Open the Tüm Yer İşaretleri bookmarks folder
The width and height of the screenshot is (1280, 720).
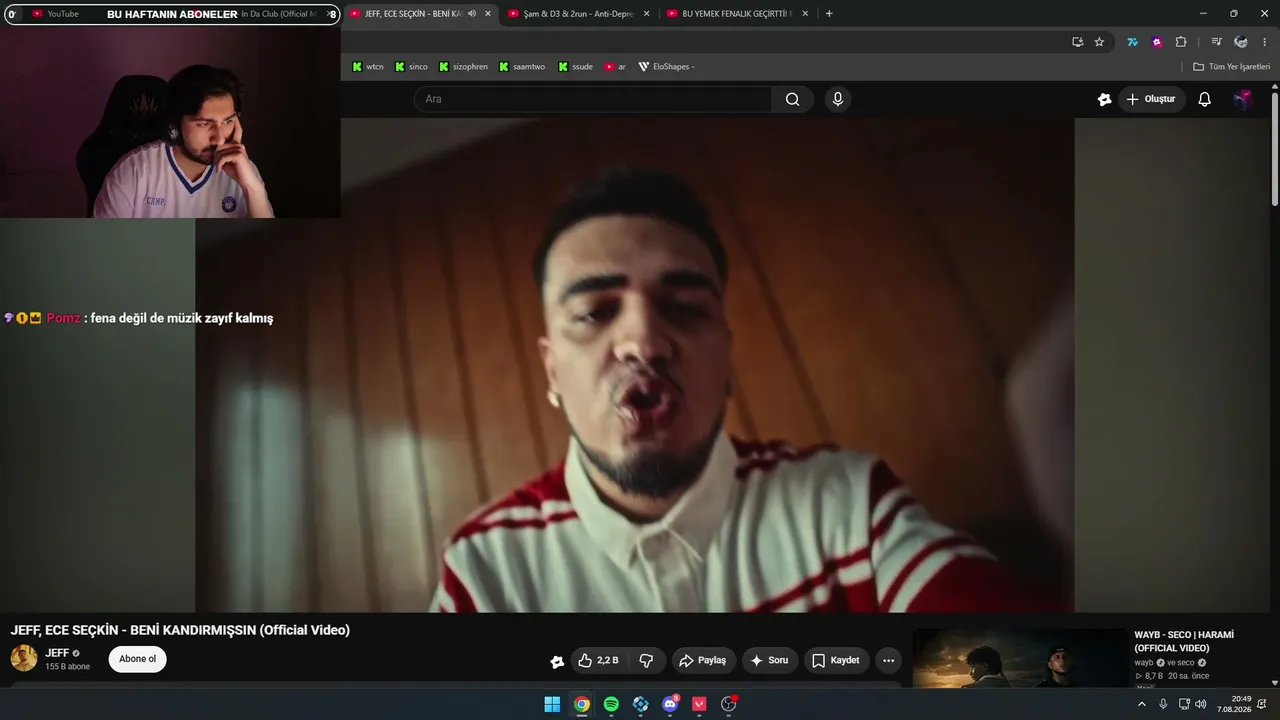[1231, 67]
